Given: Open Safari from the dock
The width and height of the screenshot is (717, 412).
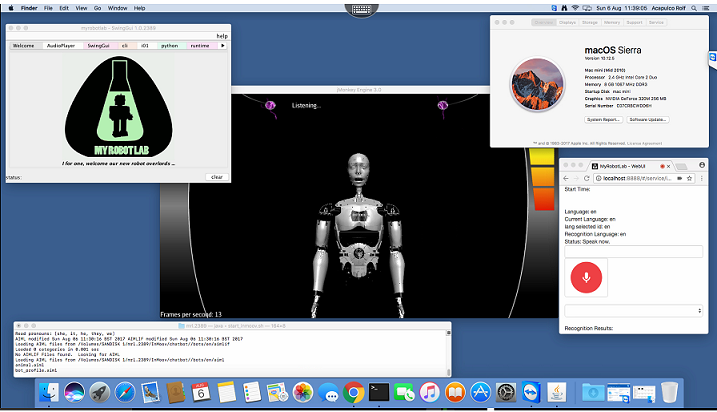Looking at the screenshot, I should coord(125,392).
